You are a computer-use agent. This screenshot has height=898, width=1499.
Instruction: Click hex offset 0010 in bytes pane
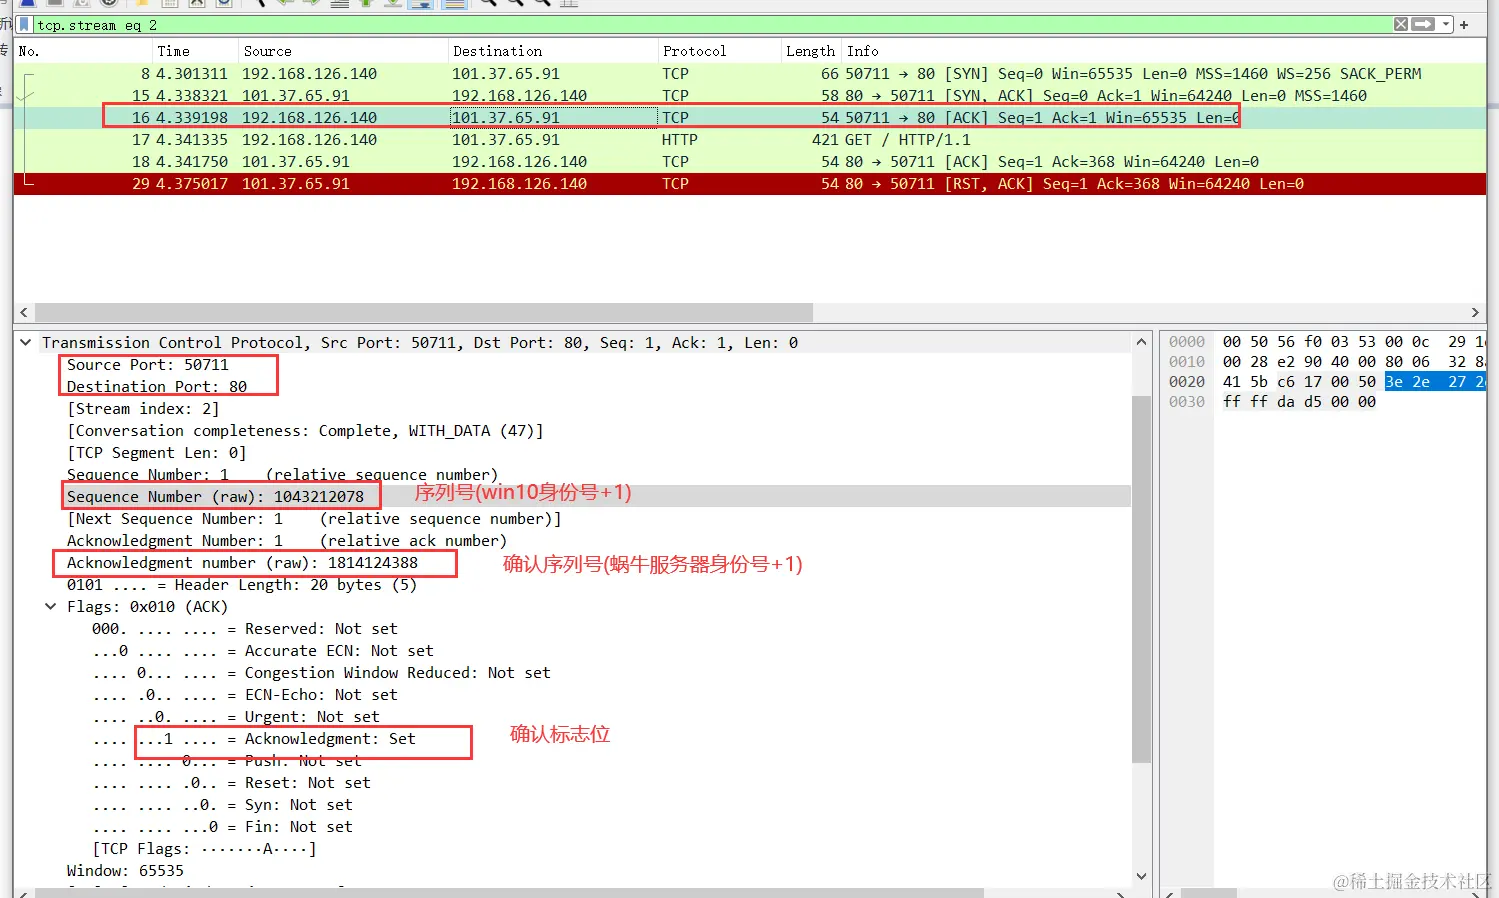1187,362
